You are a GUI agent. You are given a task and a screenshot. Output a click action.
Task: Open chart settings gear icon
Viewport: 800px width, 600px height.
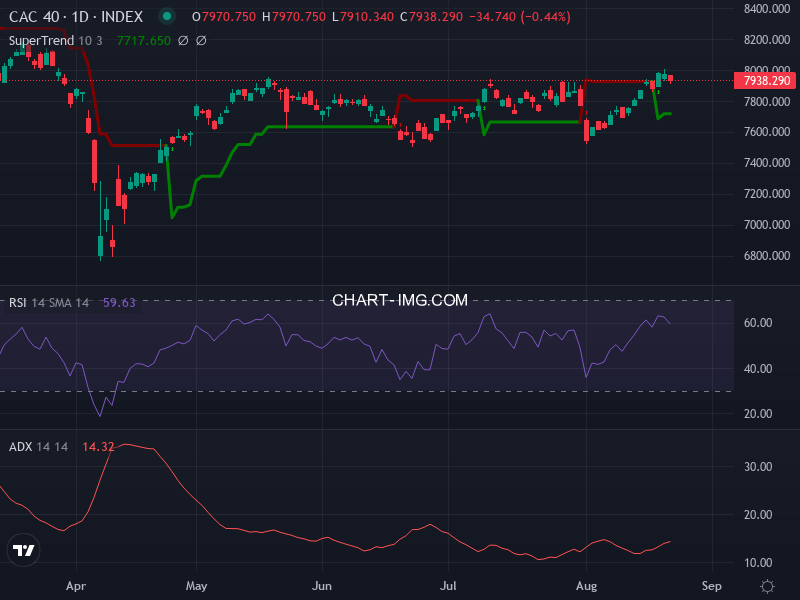click(x=767, y=586)
